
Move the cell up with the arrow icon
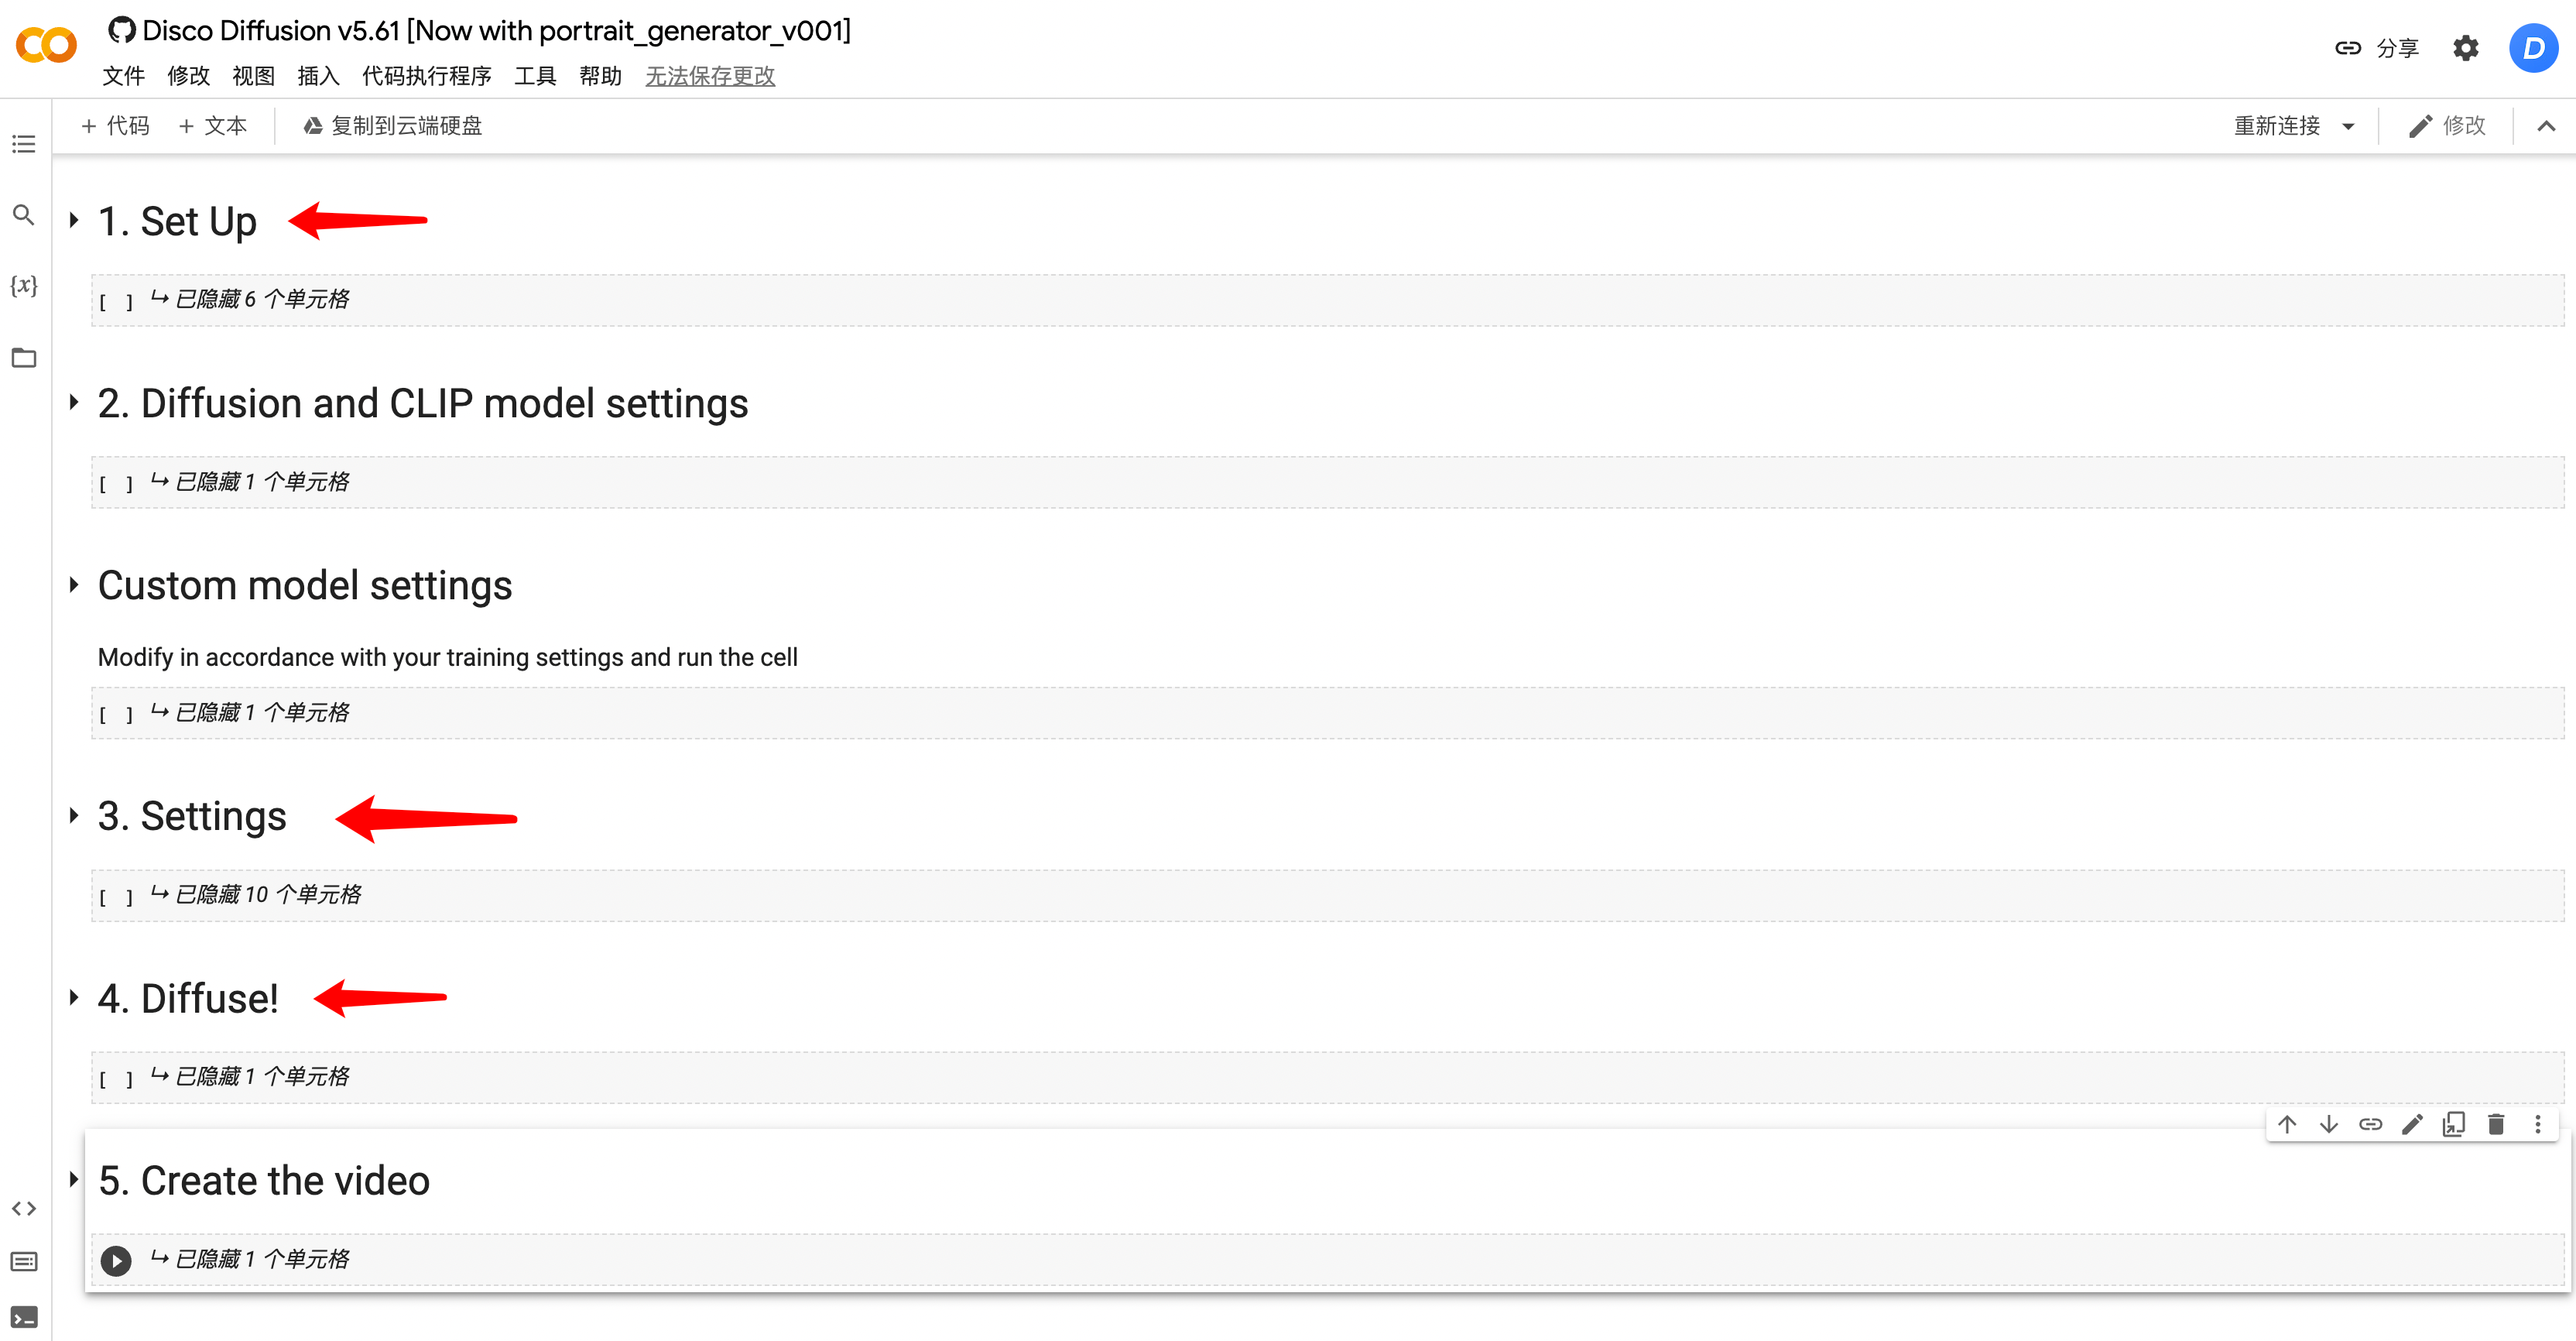2287,1124
